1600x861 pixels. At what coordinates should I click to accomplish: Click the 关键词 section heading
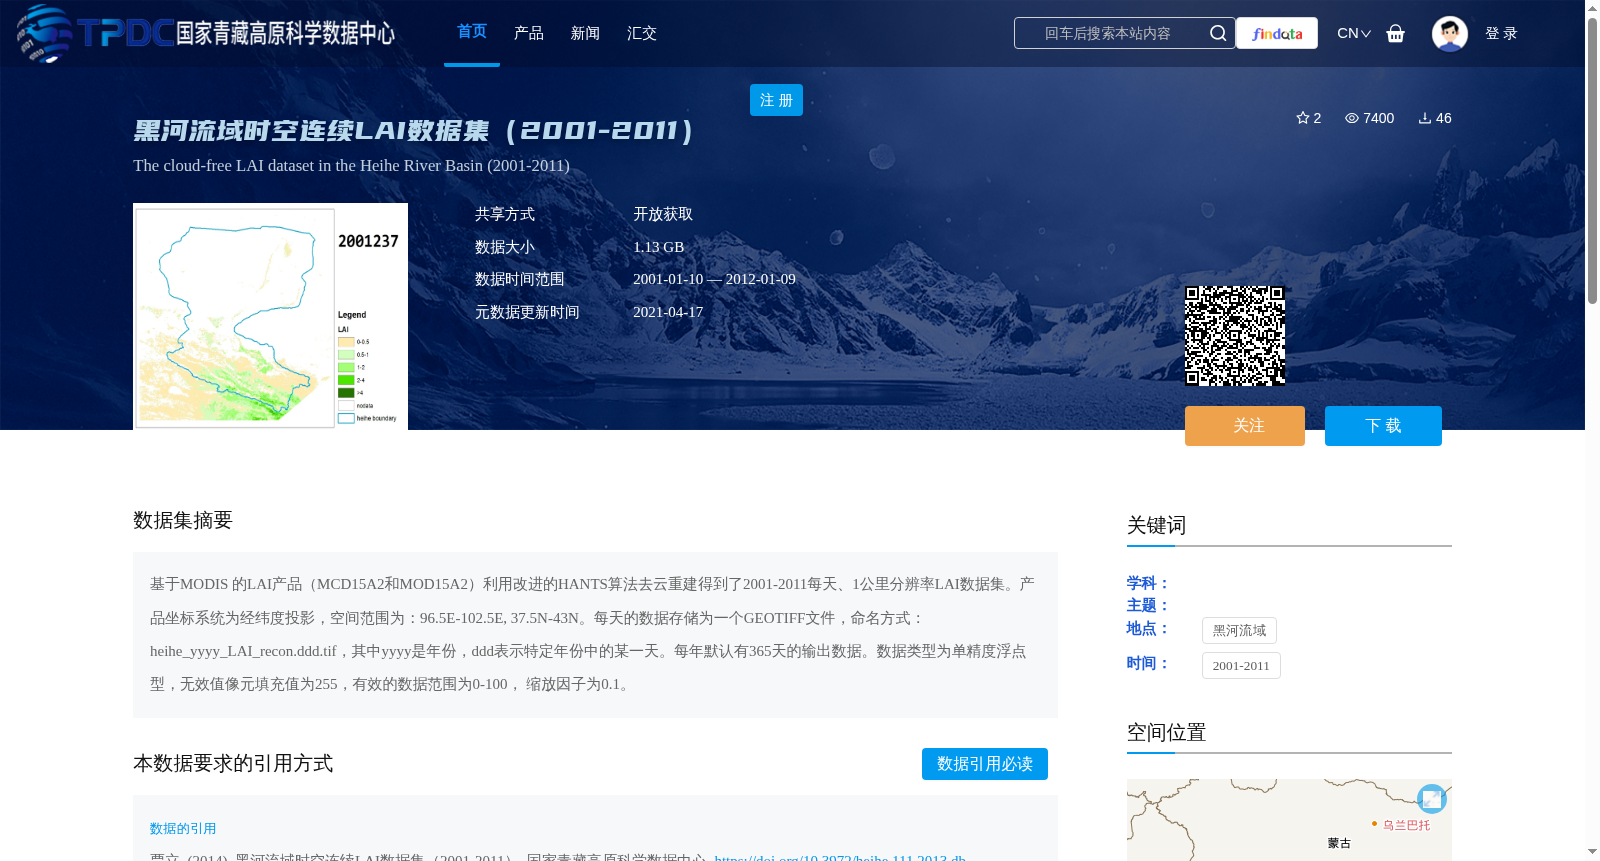coord(1156,525)
